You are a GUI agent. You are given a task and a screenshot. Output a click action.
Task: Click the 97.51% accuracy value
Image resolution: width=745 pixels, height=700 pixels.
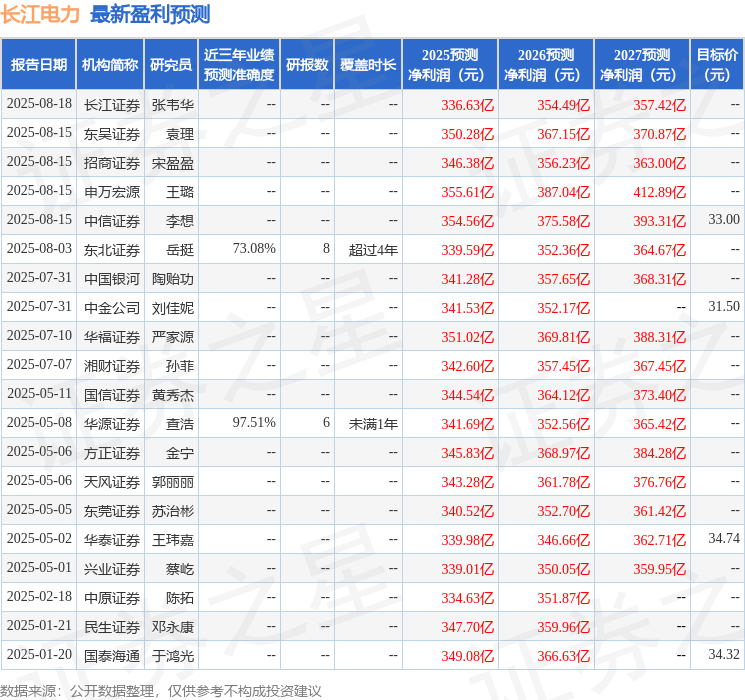254,422
